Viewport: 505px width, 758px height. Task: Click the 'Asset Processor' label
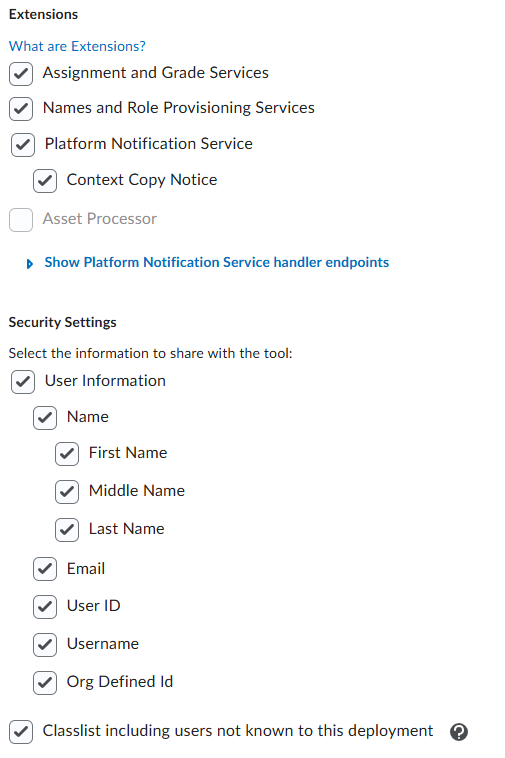(x=100, y=219)
